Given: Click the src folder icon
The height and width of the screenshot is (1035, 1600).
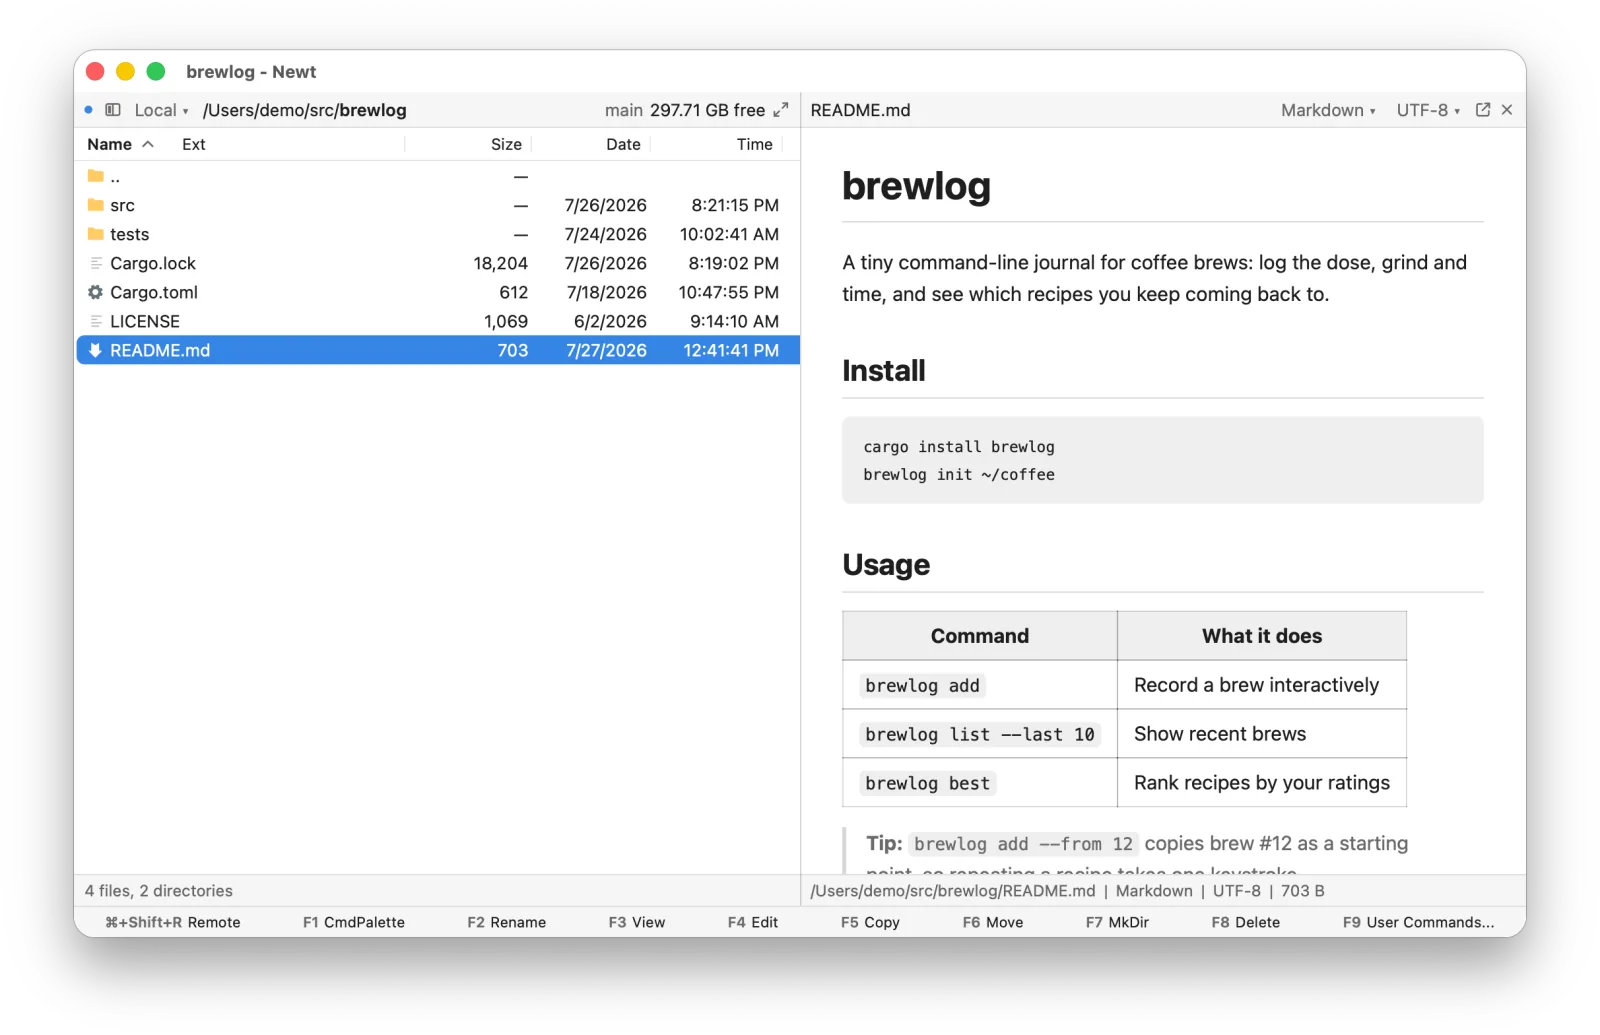Looking at the screenshot, I should [x=96, y=205].
